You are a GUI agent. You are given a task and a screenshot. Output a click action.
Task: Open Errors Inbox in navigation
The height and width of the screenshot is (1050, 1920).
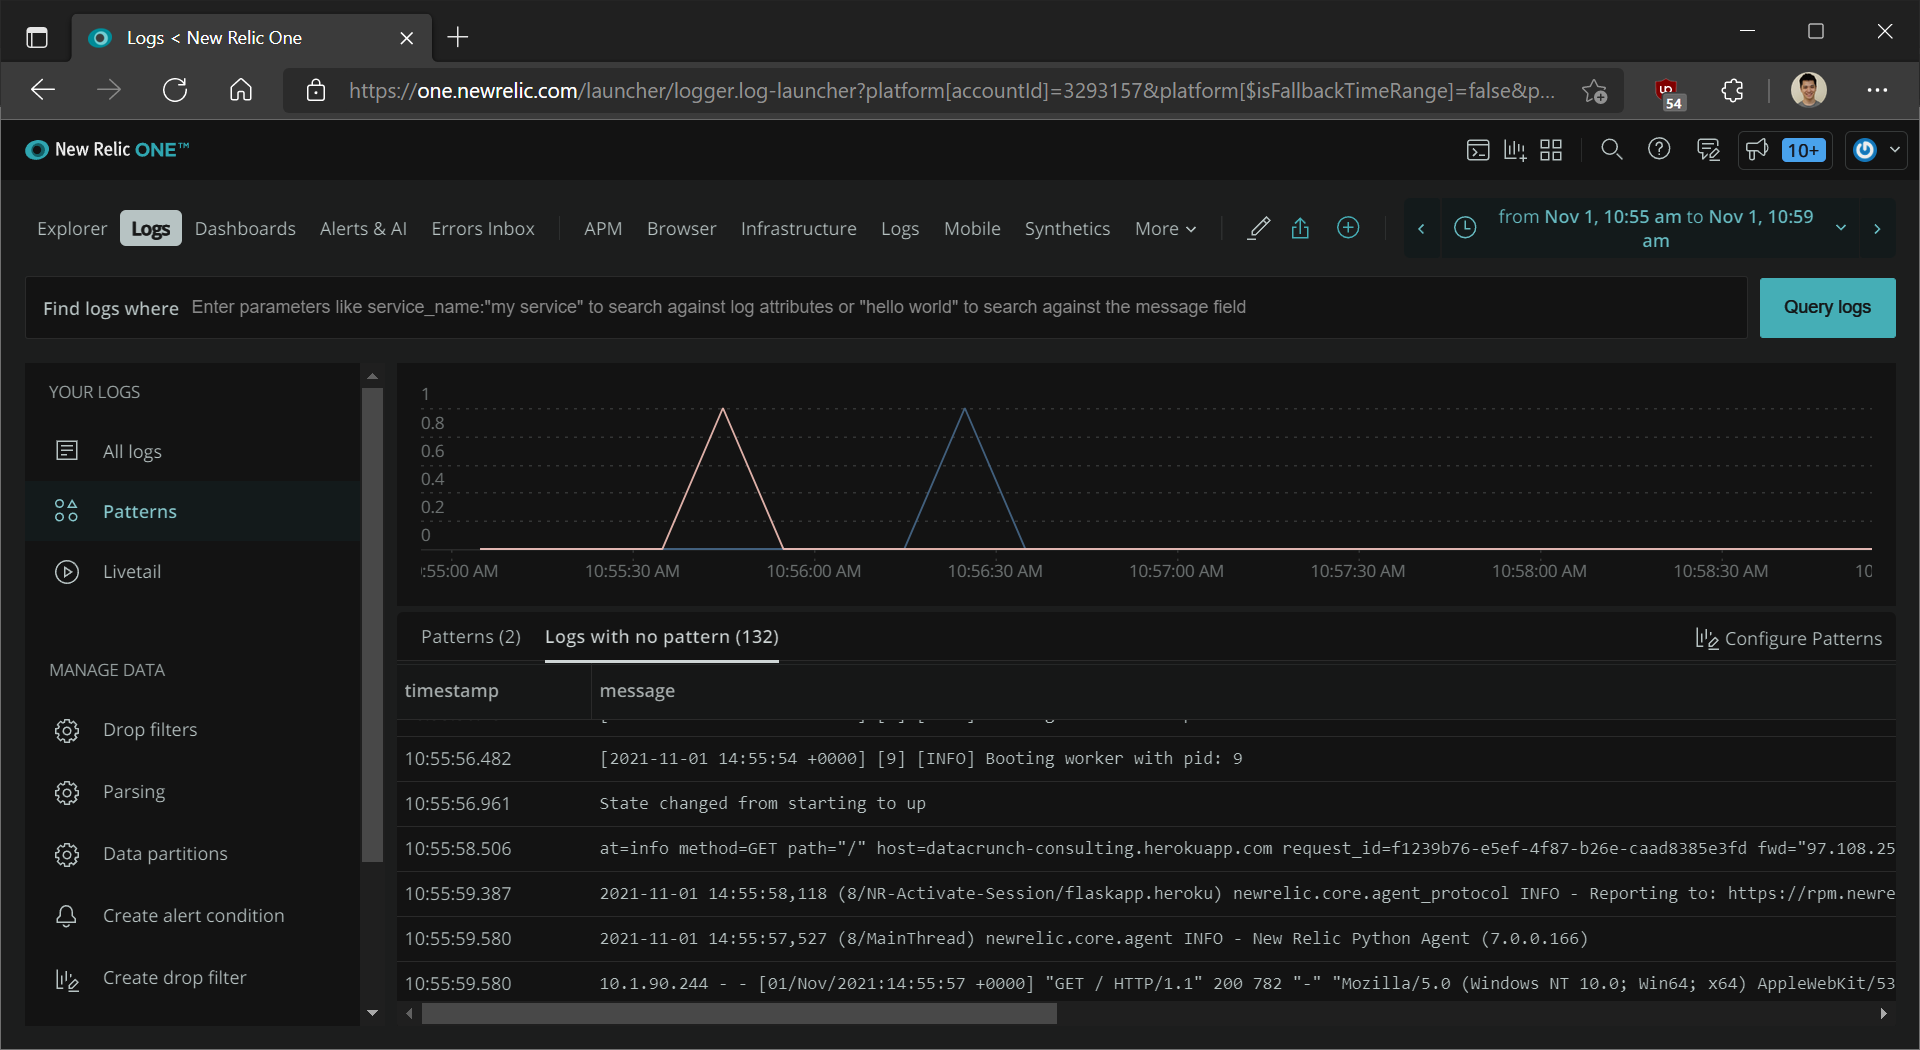pos(483,229)
